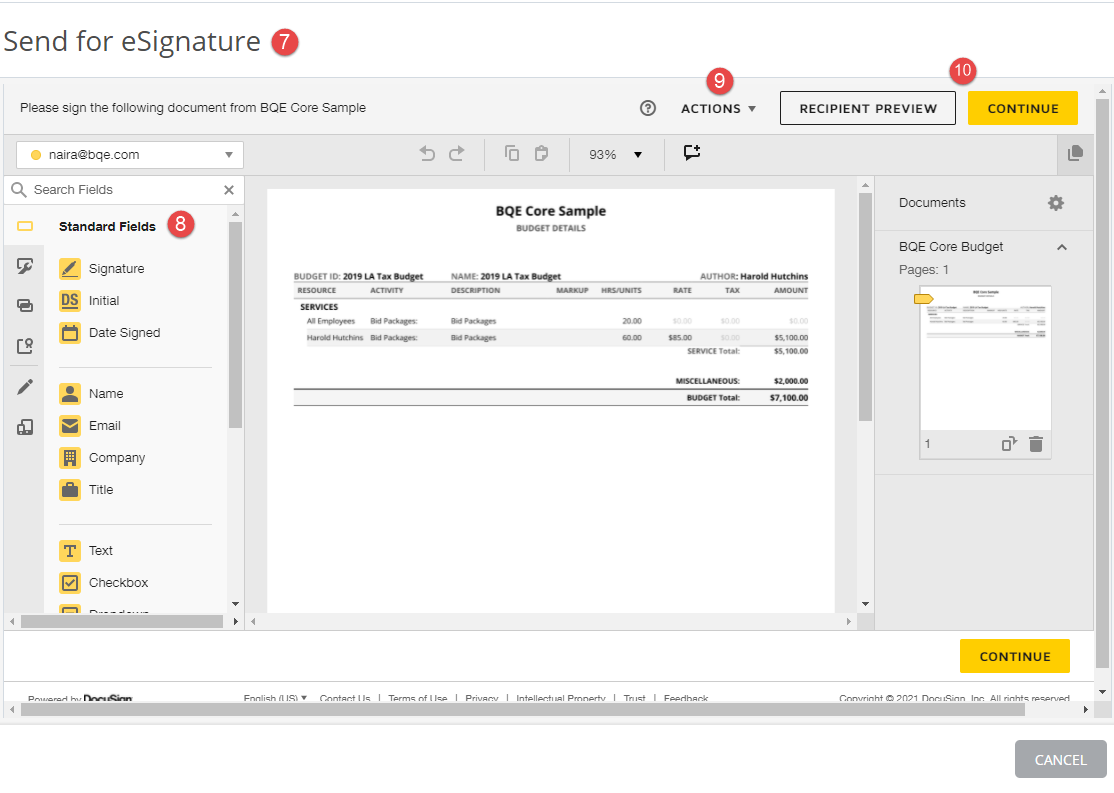The height and width of the screenshot is (793, 1114).
Task: Delete the page with trash icon
Action: point(1036,444)
